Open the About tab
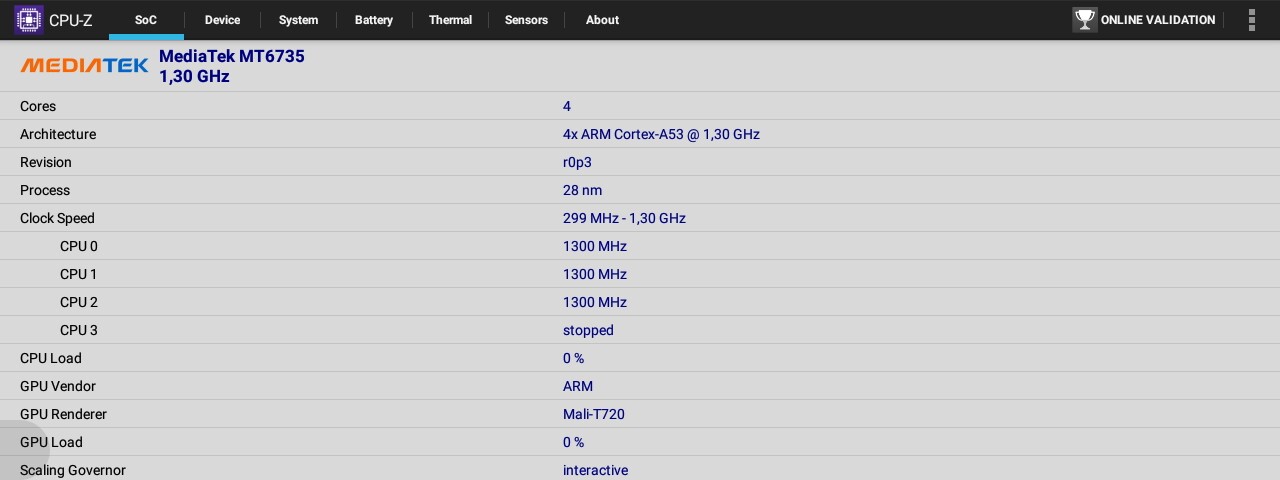1280x480 pixels. click(x=602, y=20)
